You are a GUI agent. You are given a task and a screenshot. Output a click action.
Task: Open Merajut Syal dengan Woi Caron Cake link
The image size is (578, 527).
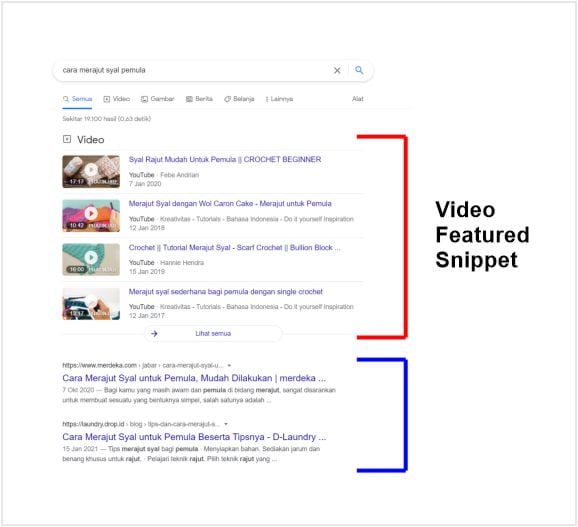[230, 204]
